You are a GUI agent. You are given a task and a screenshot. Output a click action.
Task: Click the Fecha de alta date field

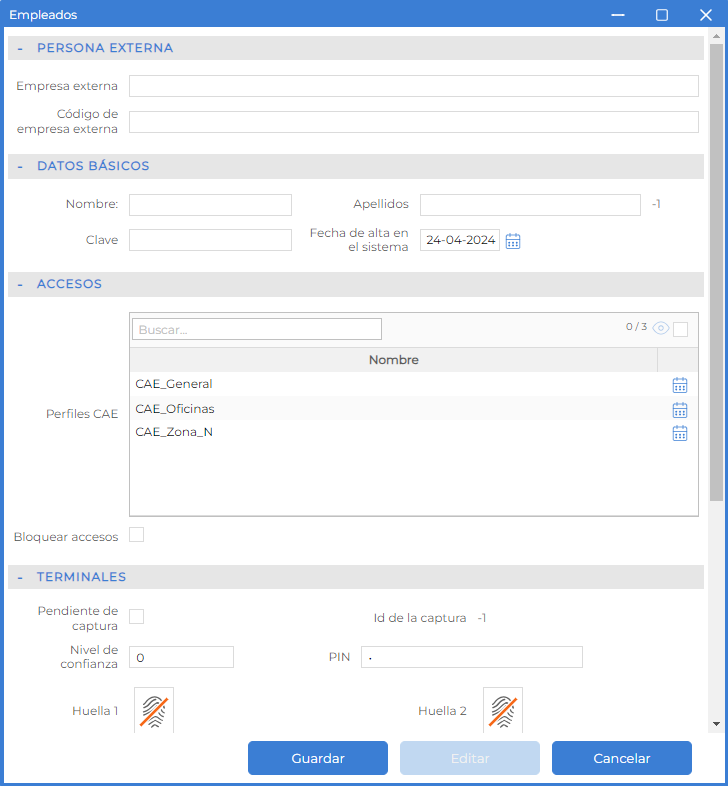(x=460, y=240)
